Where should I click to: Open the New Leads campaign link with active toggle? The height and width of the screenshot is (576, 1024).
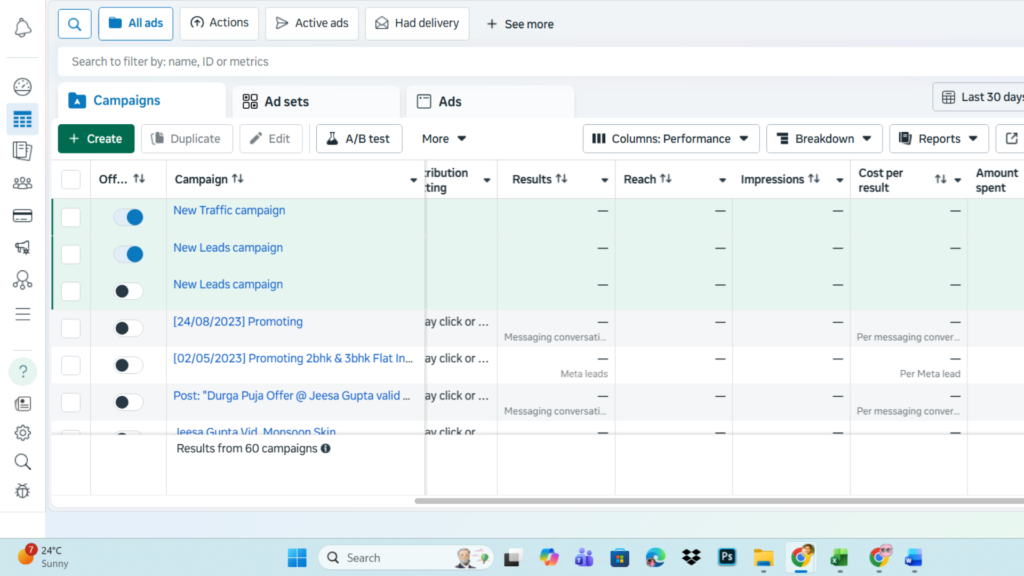[228, 248]
